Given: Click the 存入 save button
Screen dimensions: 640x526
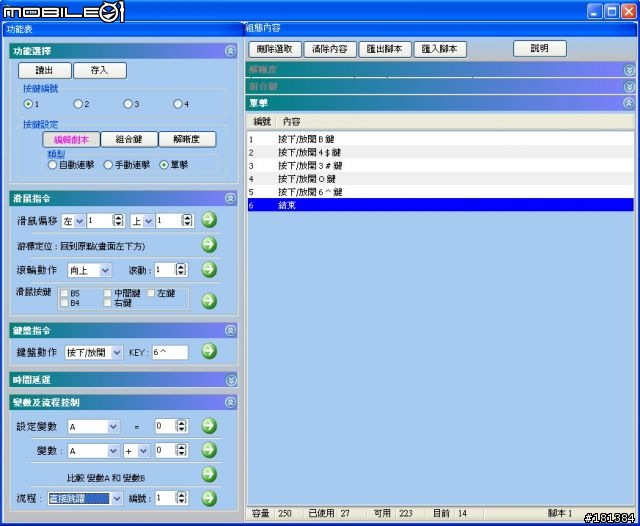Looking at the screenshot, I should click(100, 71).
